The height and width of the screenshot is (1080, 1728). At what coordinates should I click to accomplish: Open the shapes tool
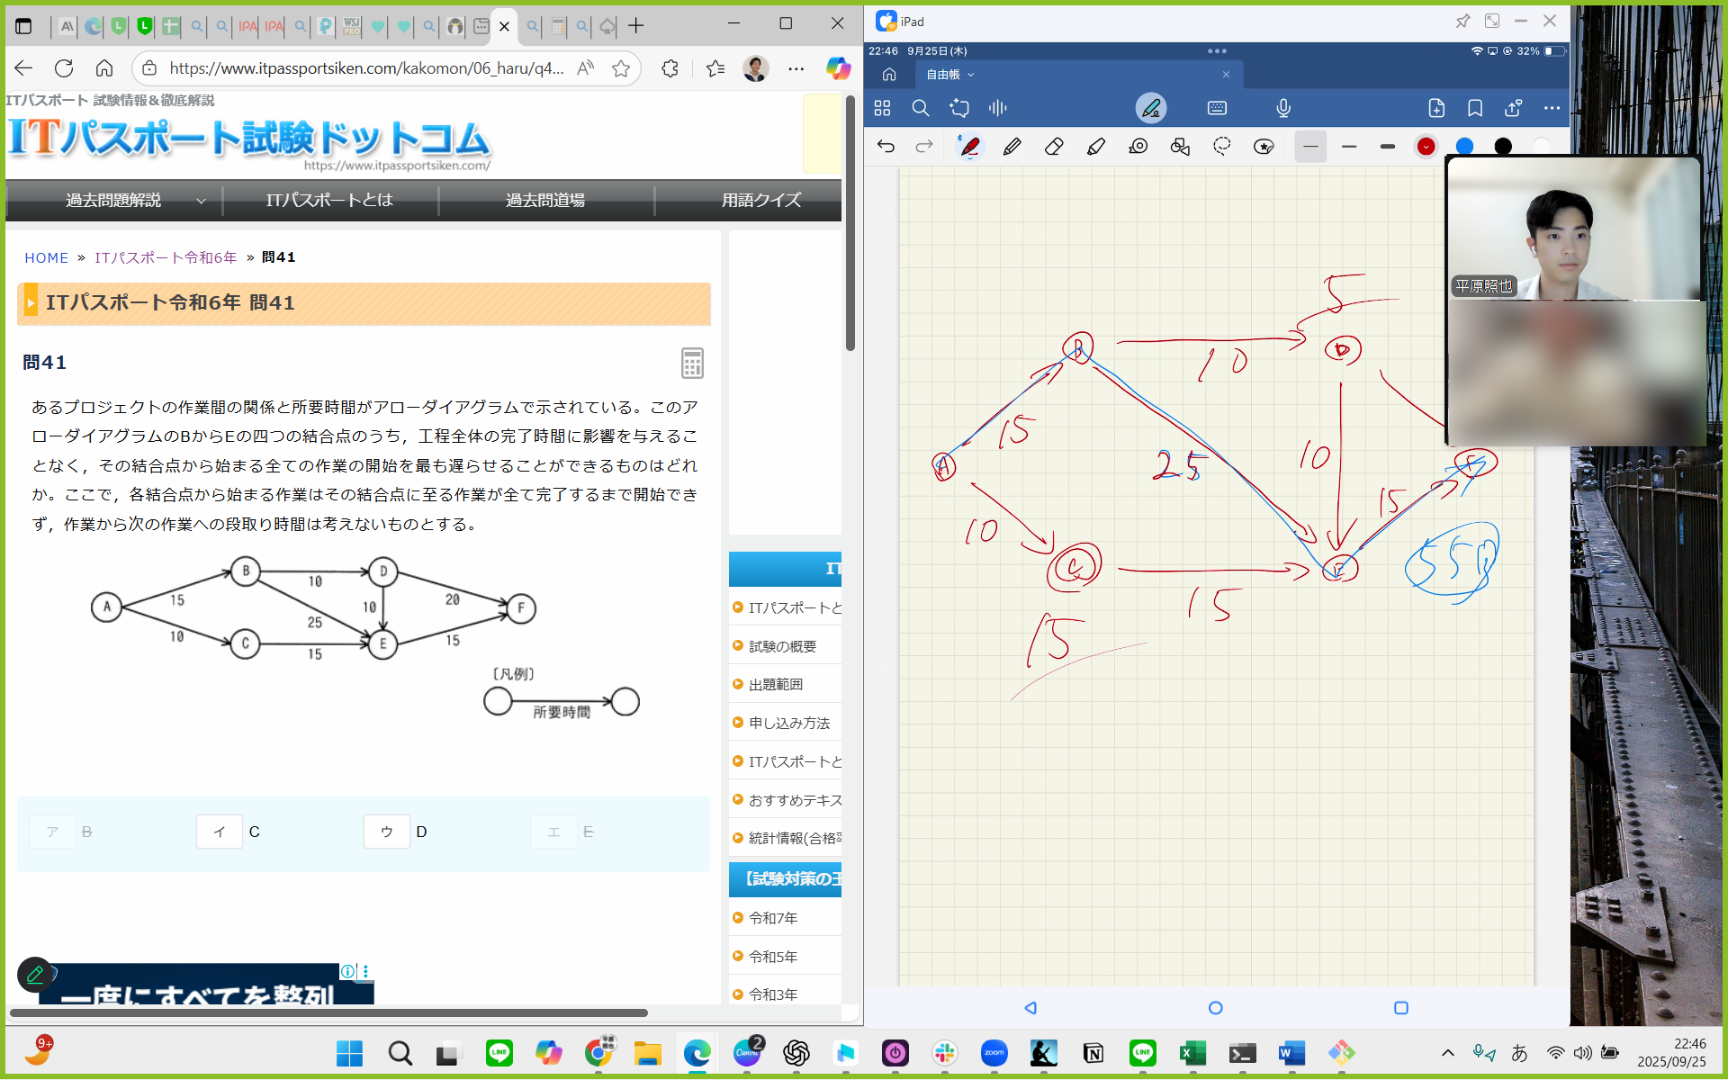pos(1180,147)
